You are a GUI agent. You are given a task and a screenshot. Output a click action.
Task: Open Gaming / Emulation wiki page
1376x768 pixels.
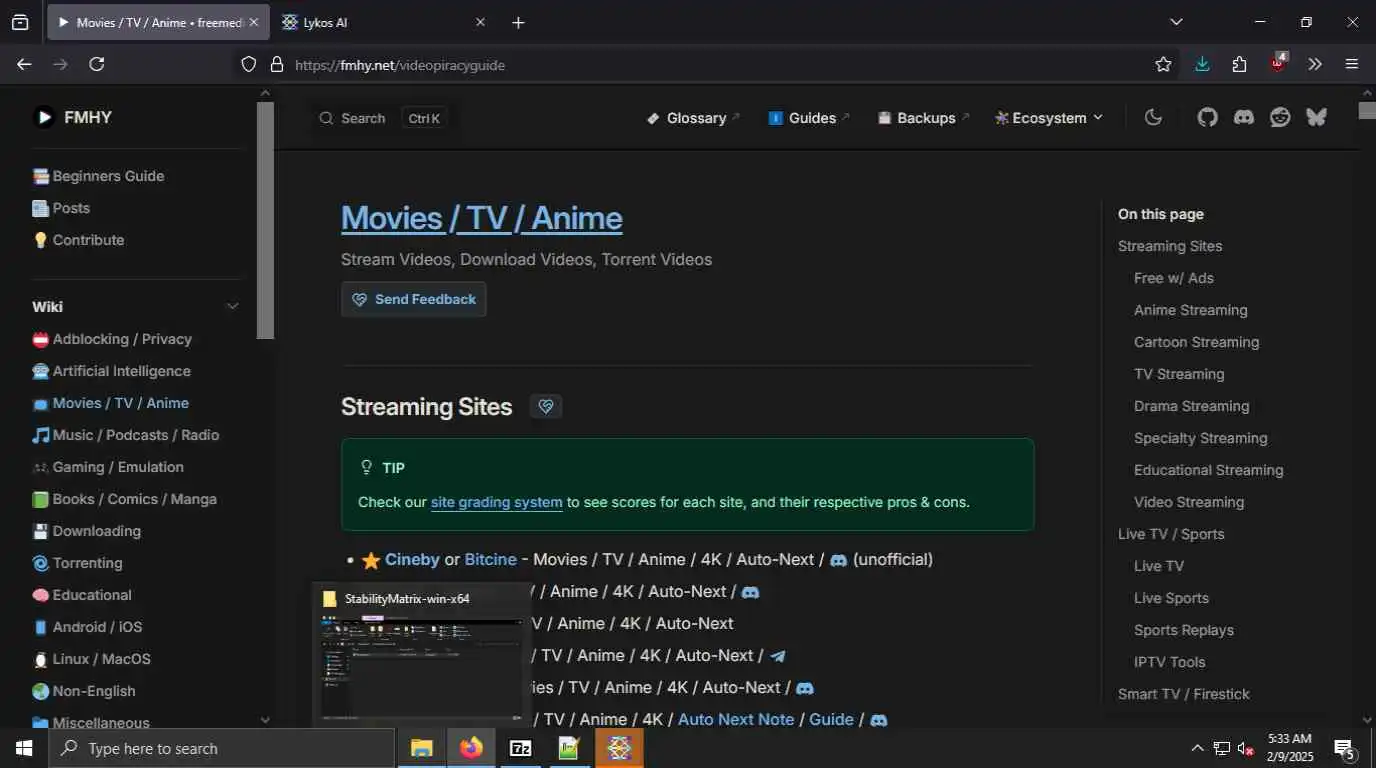click(x=108, y=467)
